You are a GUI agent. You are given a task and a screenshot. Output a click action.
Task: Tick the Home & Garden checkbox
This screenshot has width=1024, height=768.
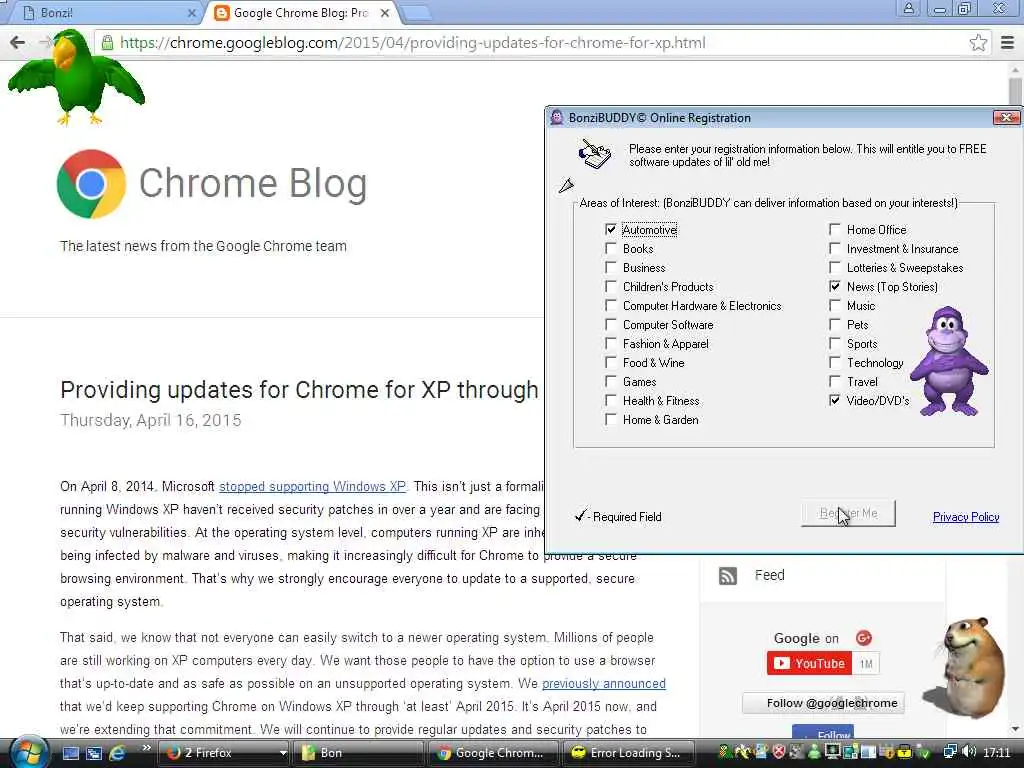(611, 419)
